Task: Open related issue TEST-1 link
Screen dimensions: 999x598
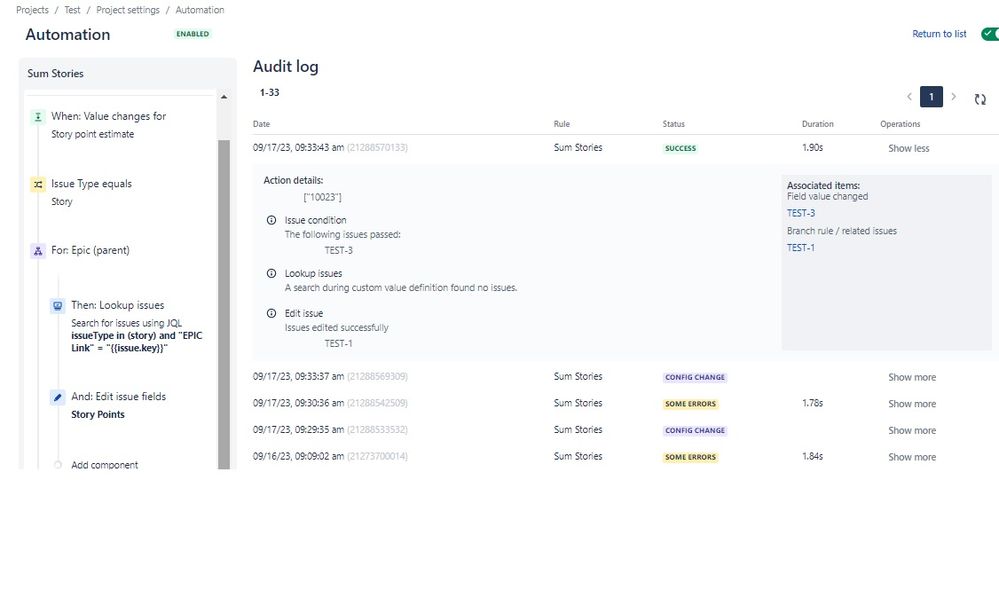Action: [x=801, y=248]
